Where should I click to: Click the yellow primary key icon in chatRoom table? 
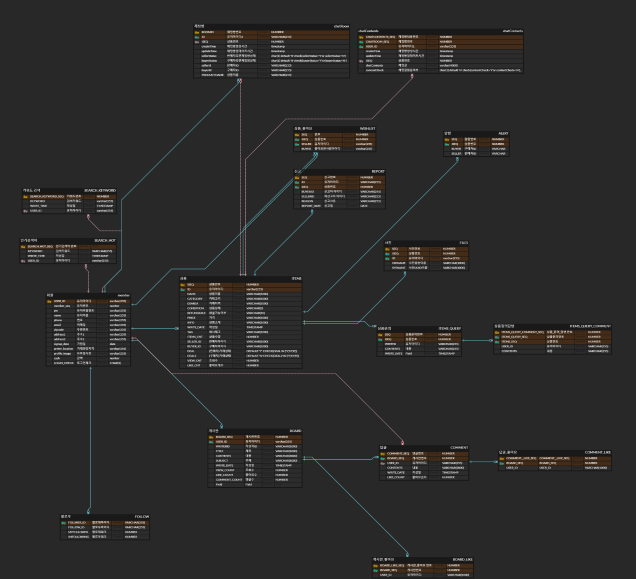click(x=197, y=32)
